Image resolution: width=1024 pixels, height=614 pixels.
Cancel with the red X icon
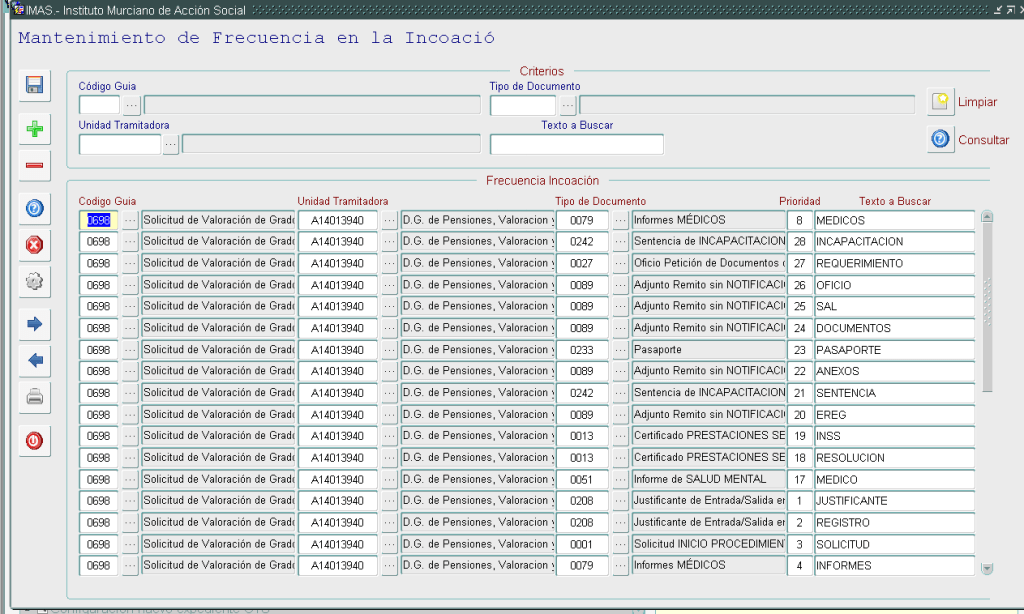click(34, 244)
